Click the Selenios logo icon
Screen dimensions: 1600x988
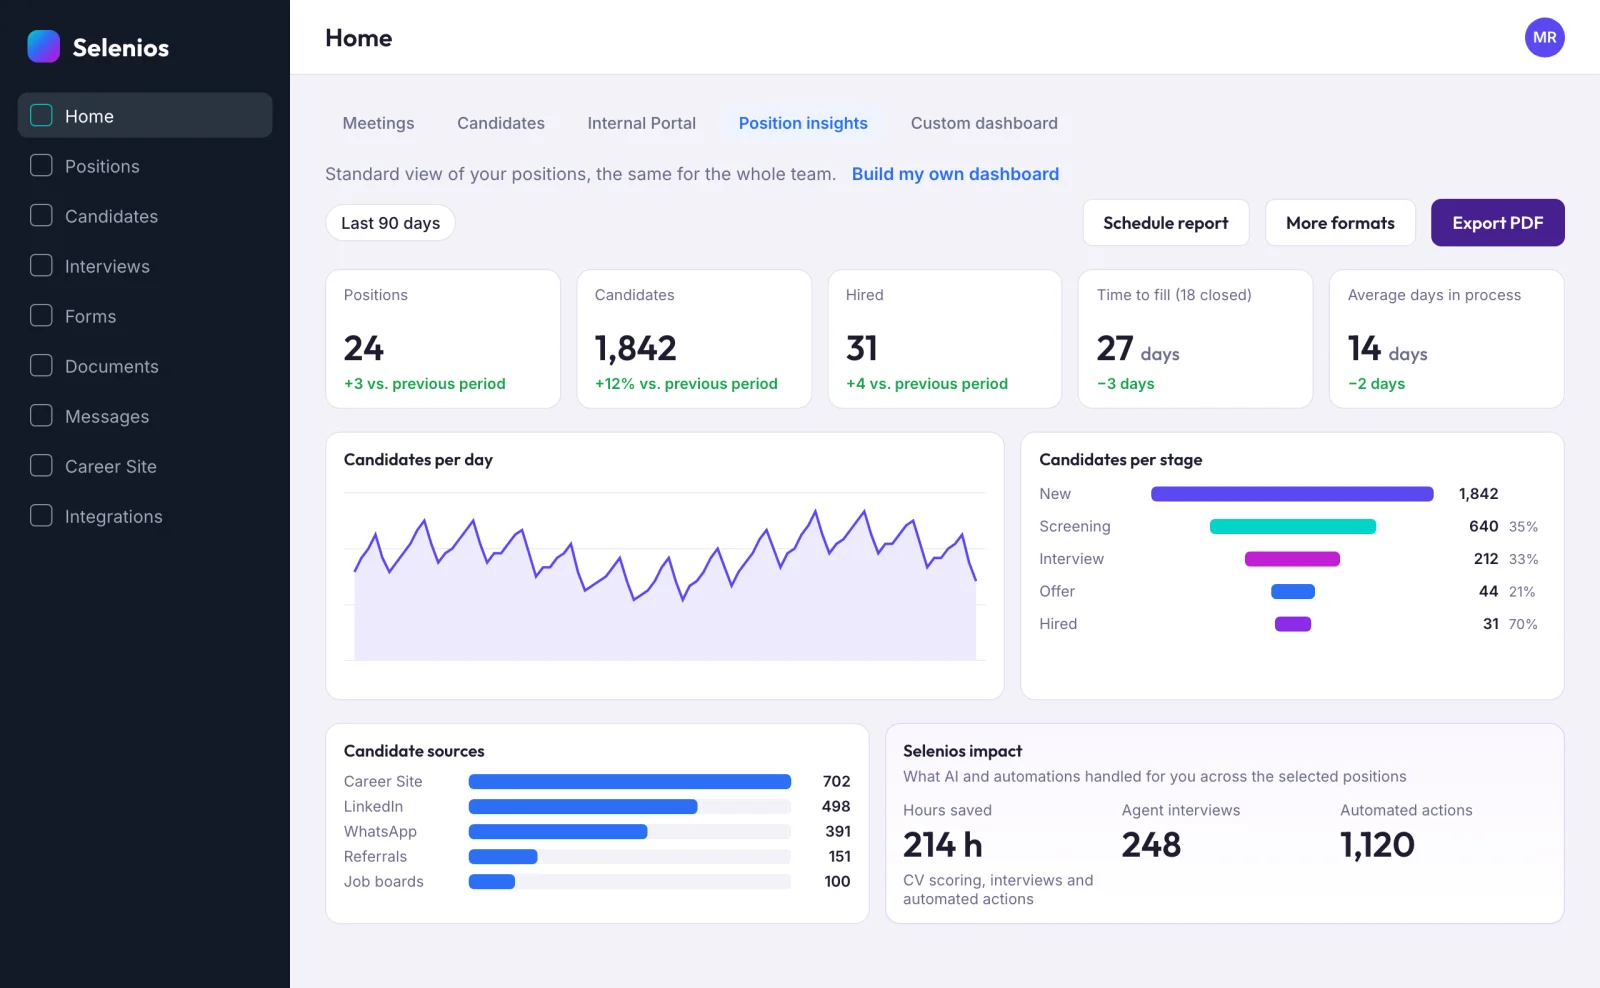[43, 46]
